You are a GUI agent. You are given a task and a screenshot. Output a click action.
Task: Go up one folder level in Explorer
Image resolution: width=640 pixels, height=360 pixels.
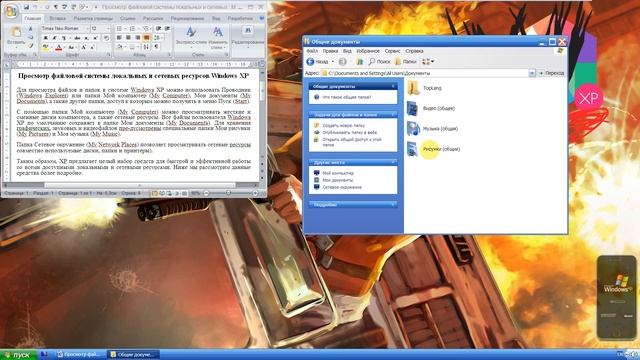click(360, 62)
